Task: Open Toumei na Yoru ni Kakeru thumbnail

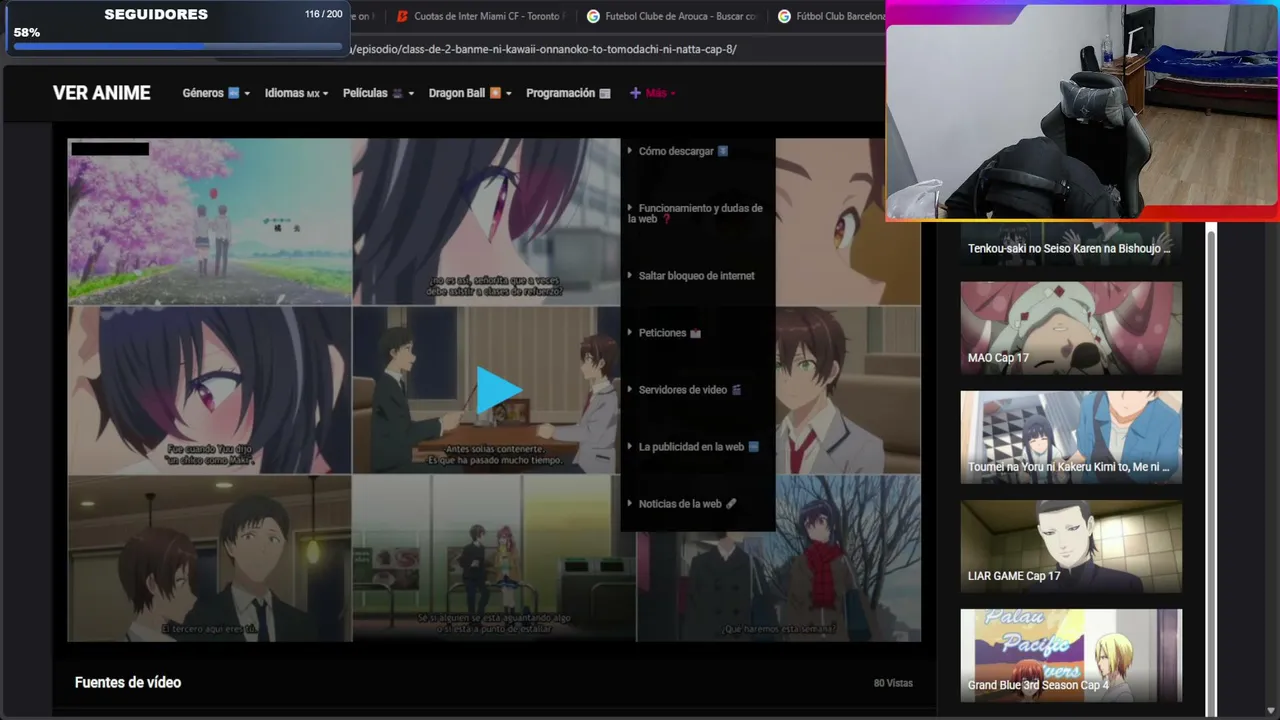Action: pyautogui.click(x=1071, y=437)
